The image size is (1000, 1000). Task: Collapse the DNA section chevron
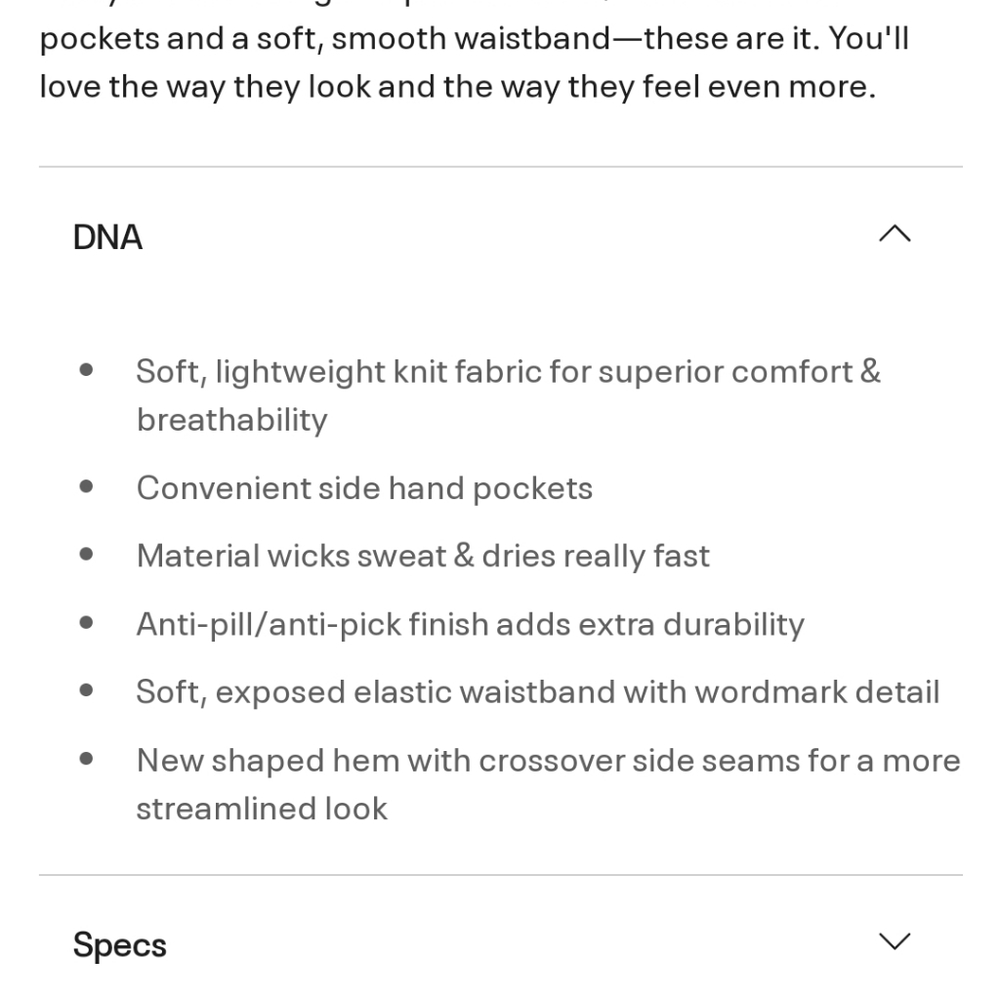coord(894,234)
